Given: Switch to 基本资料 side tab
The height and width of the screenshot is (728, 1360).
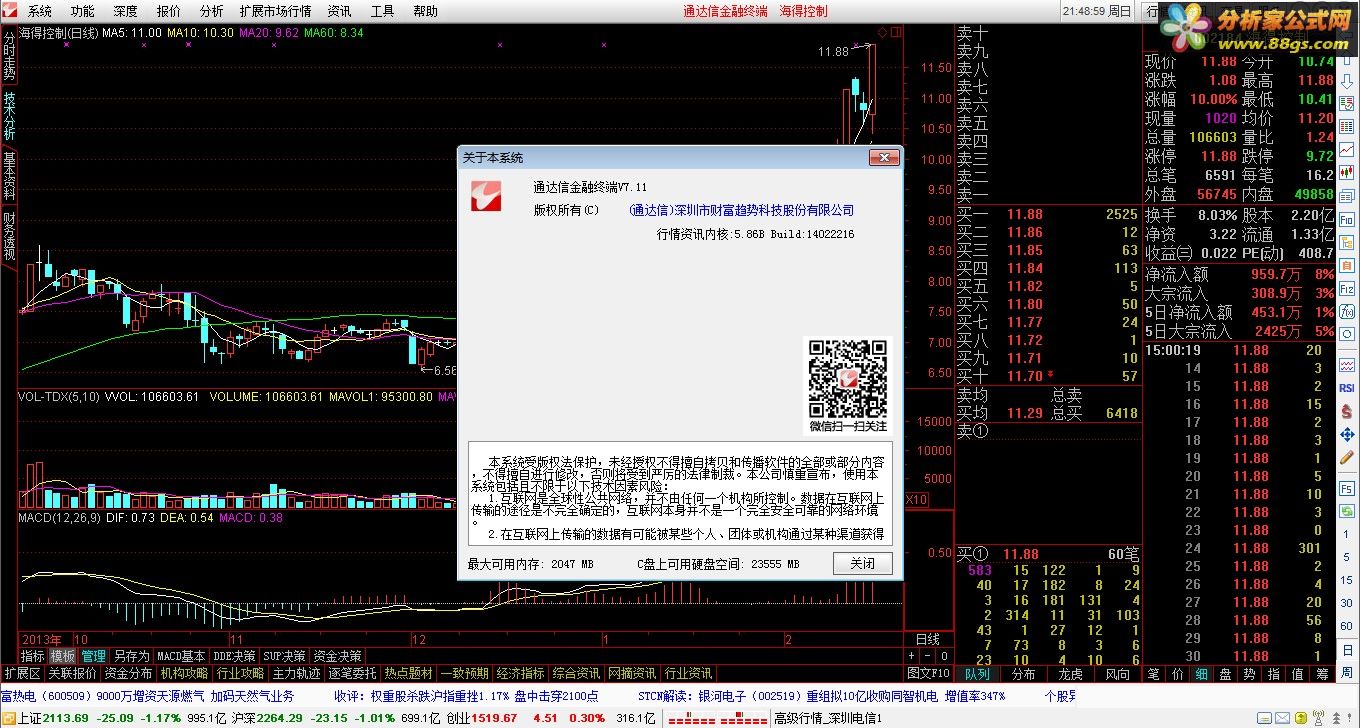Looking at the screenshot, I should pyautogui.click(x=9, y=175).
